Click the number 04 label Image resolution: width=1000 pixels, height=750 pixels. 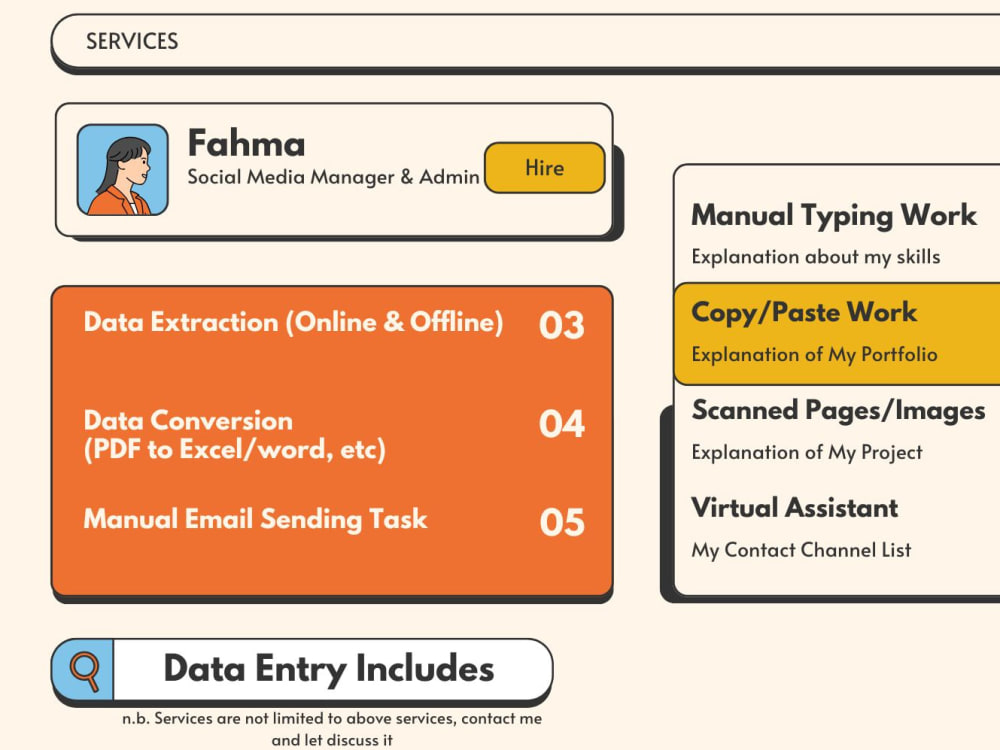click(561, 423)
